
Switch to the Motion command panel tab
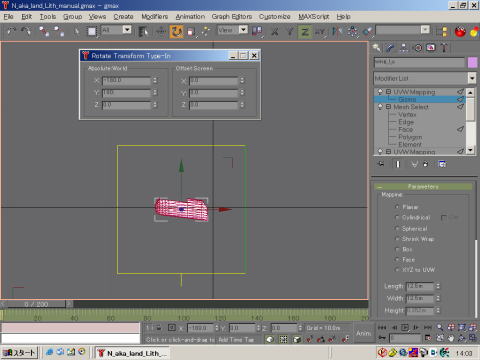pos(418,48)
